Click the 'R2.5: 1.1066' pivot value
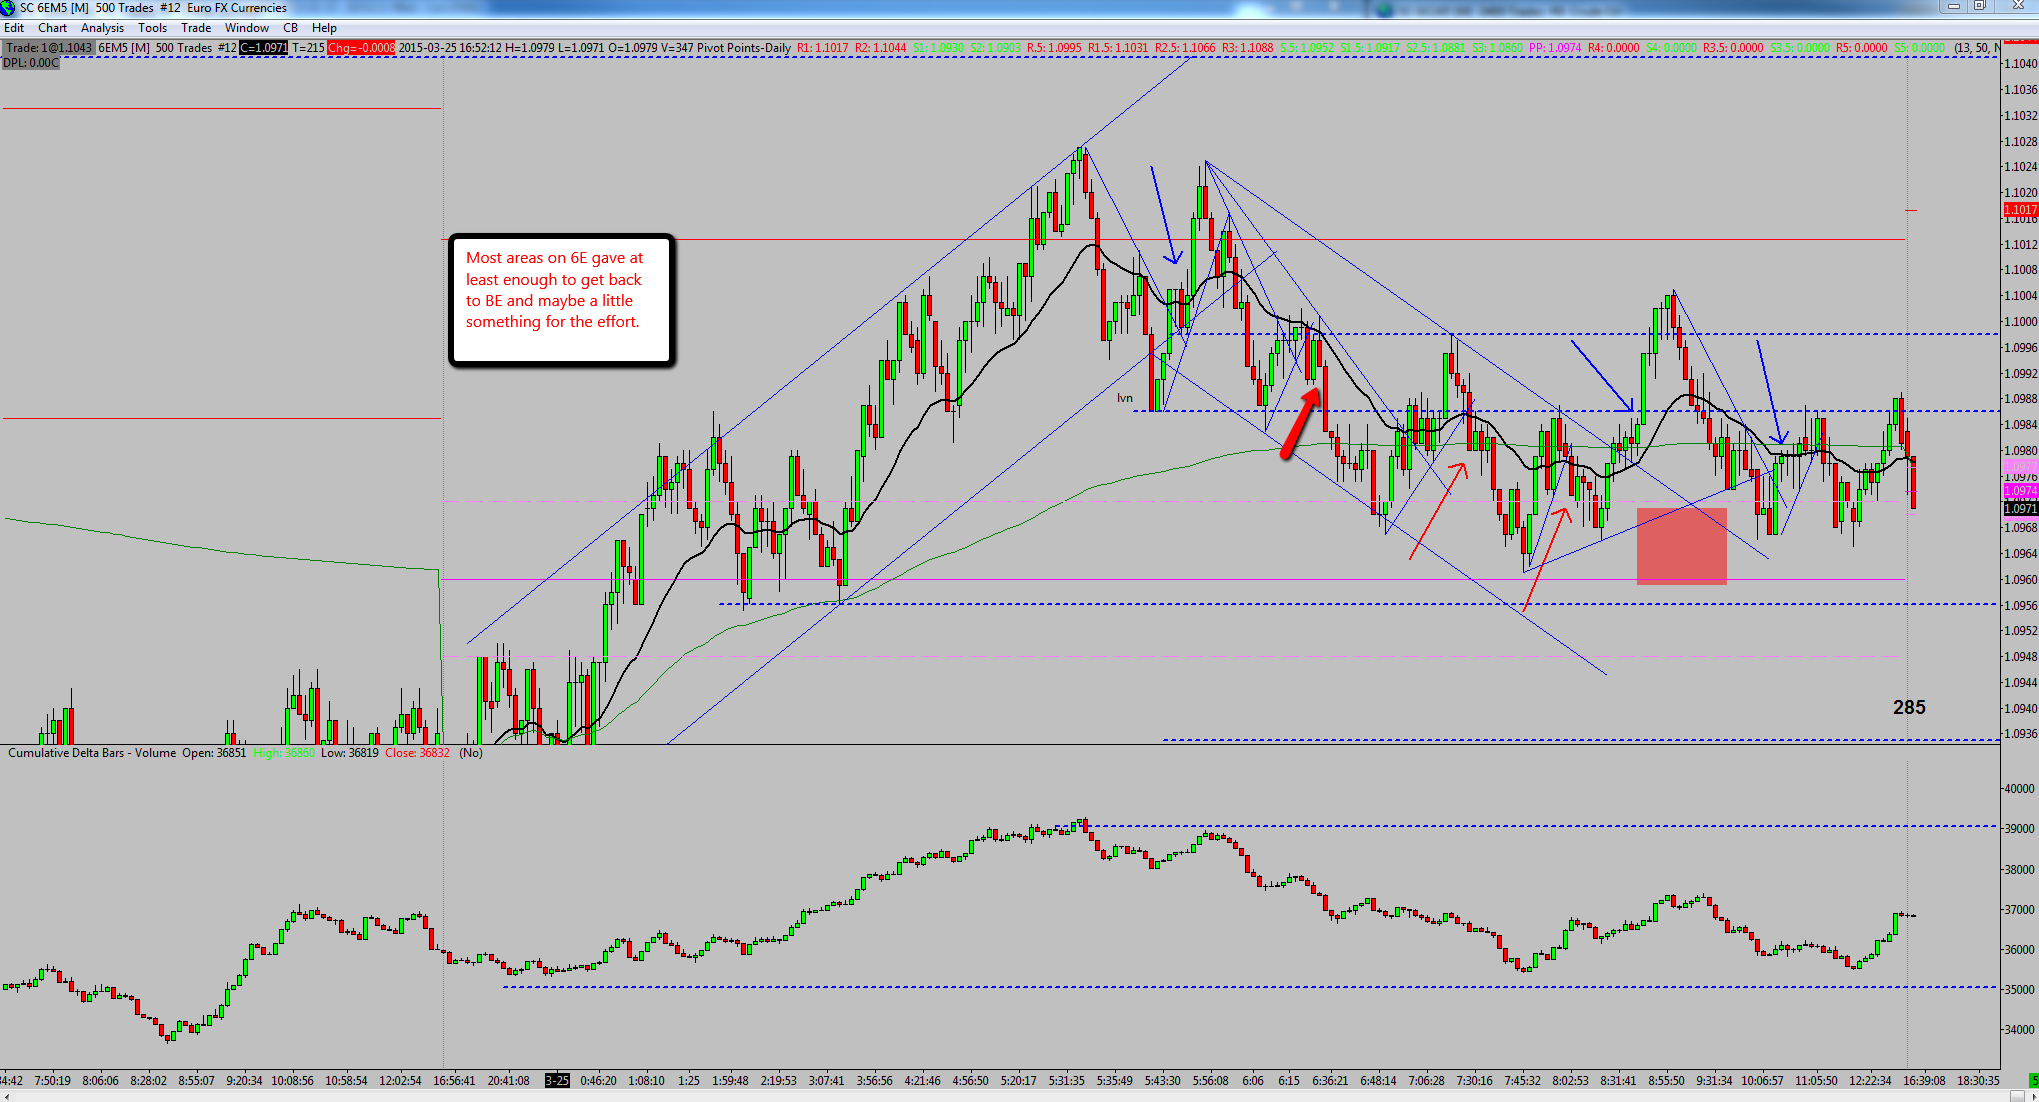2039x1102 pixels. tap(1185, 47)
